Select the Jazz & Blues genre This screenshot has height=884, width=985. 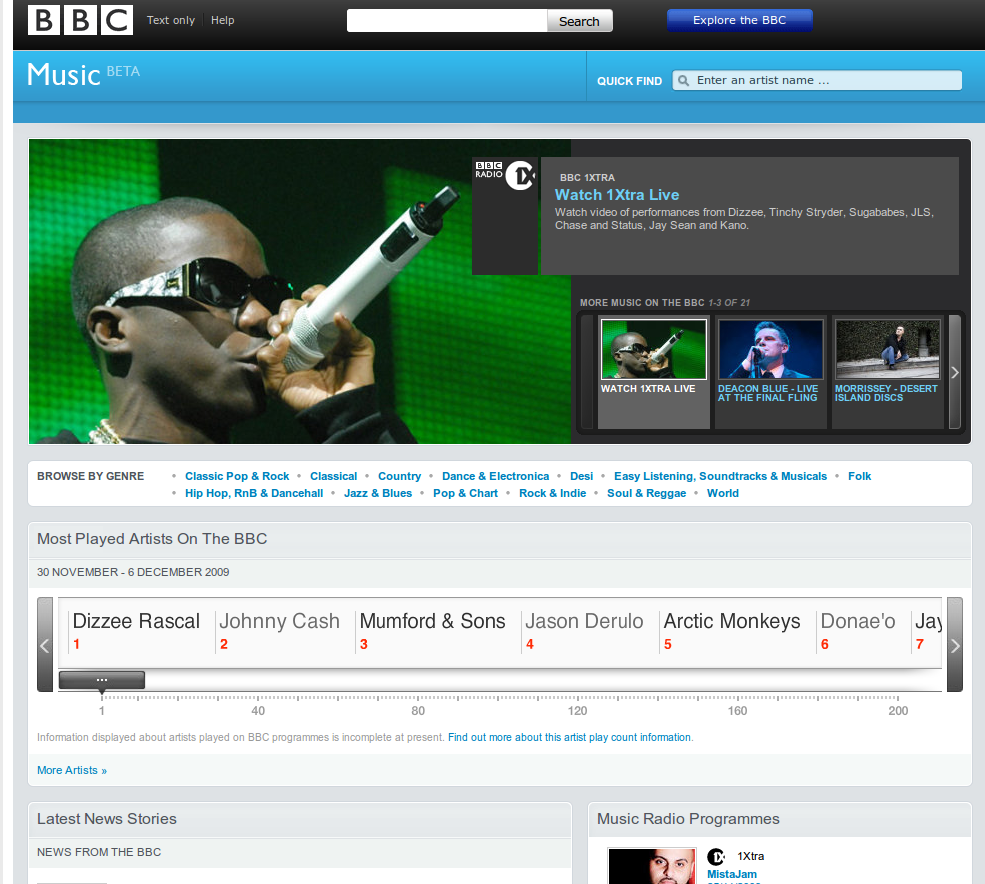click(377, 493)
